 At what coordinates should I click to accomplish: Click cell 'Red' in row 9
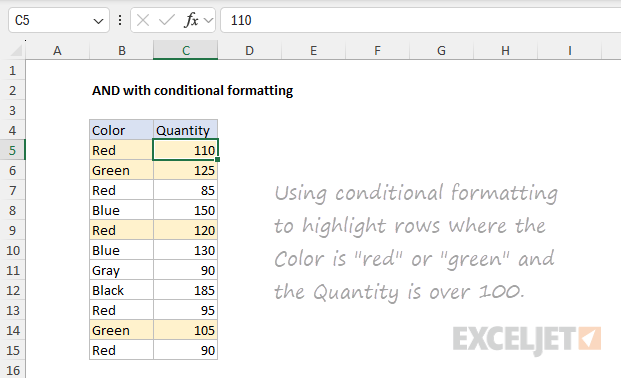[x=122, y=230]
